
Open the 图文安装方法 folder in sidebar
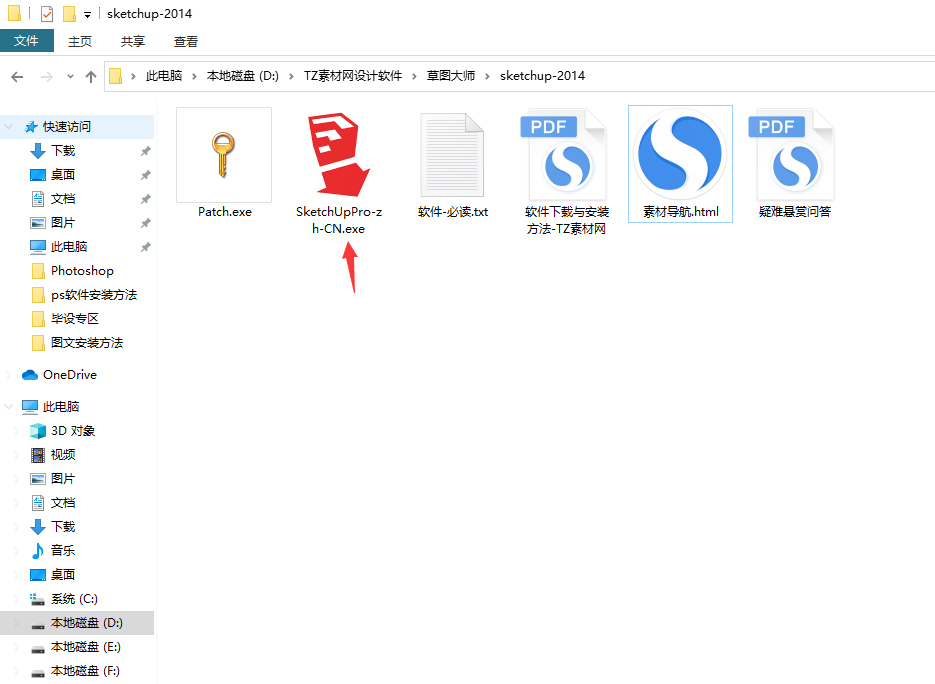[87, 342]
